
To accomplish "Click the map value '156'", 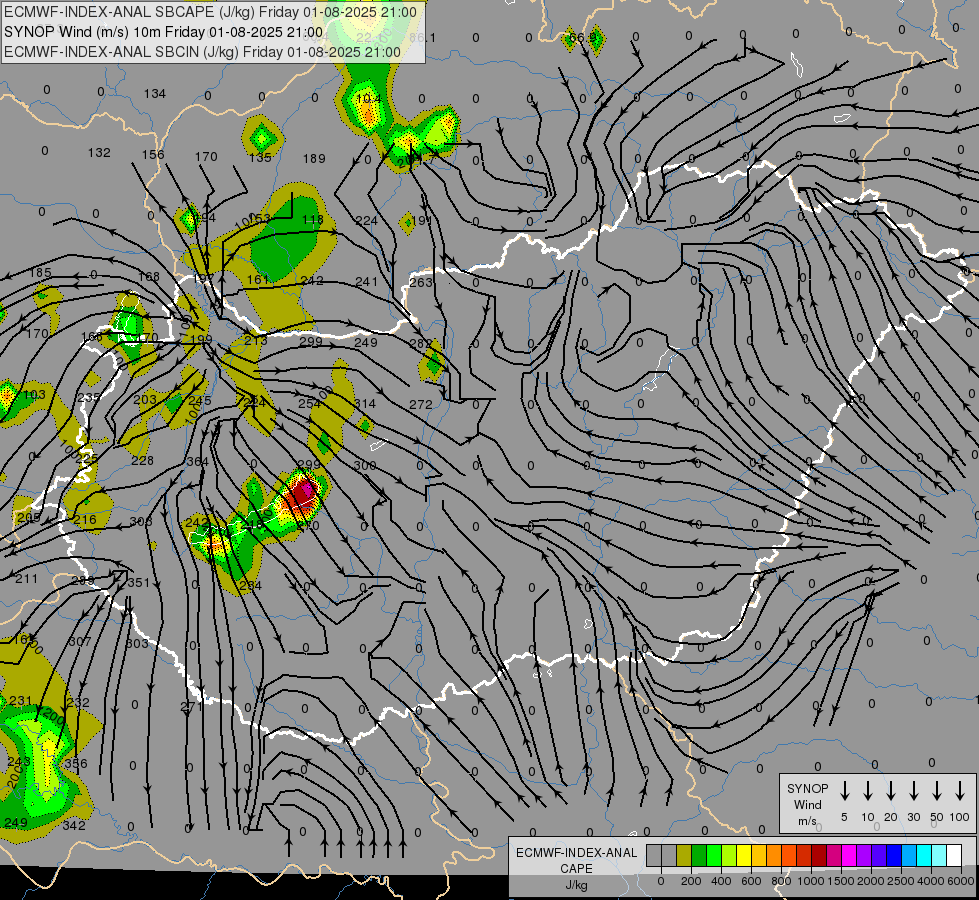I will click(x=153, y=154).
